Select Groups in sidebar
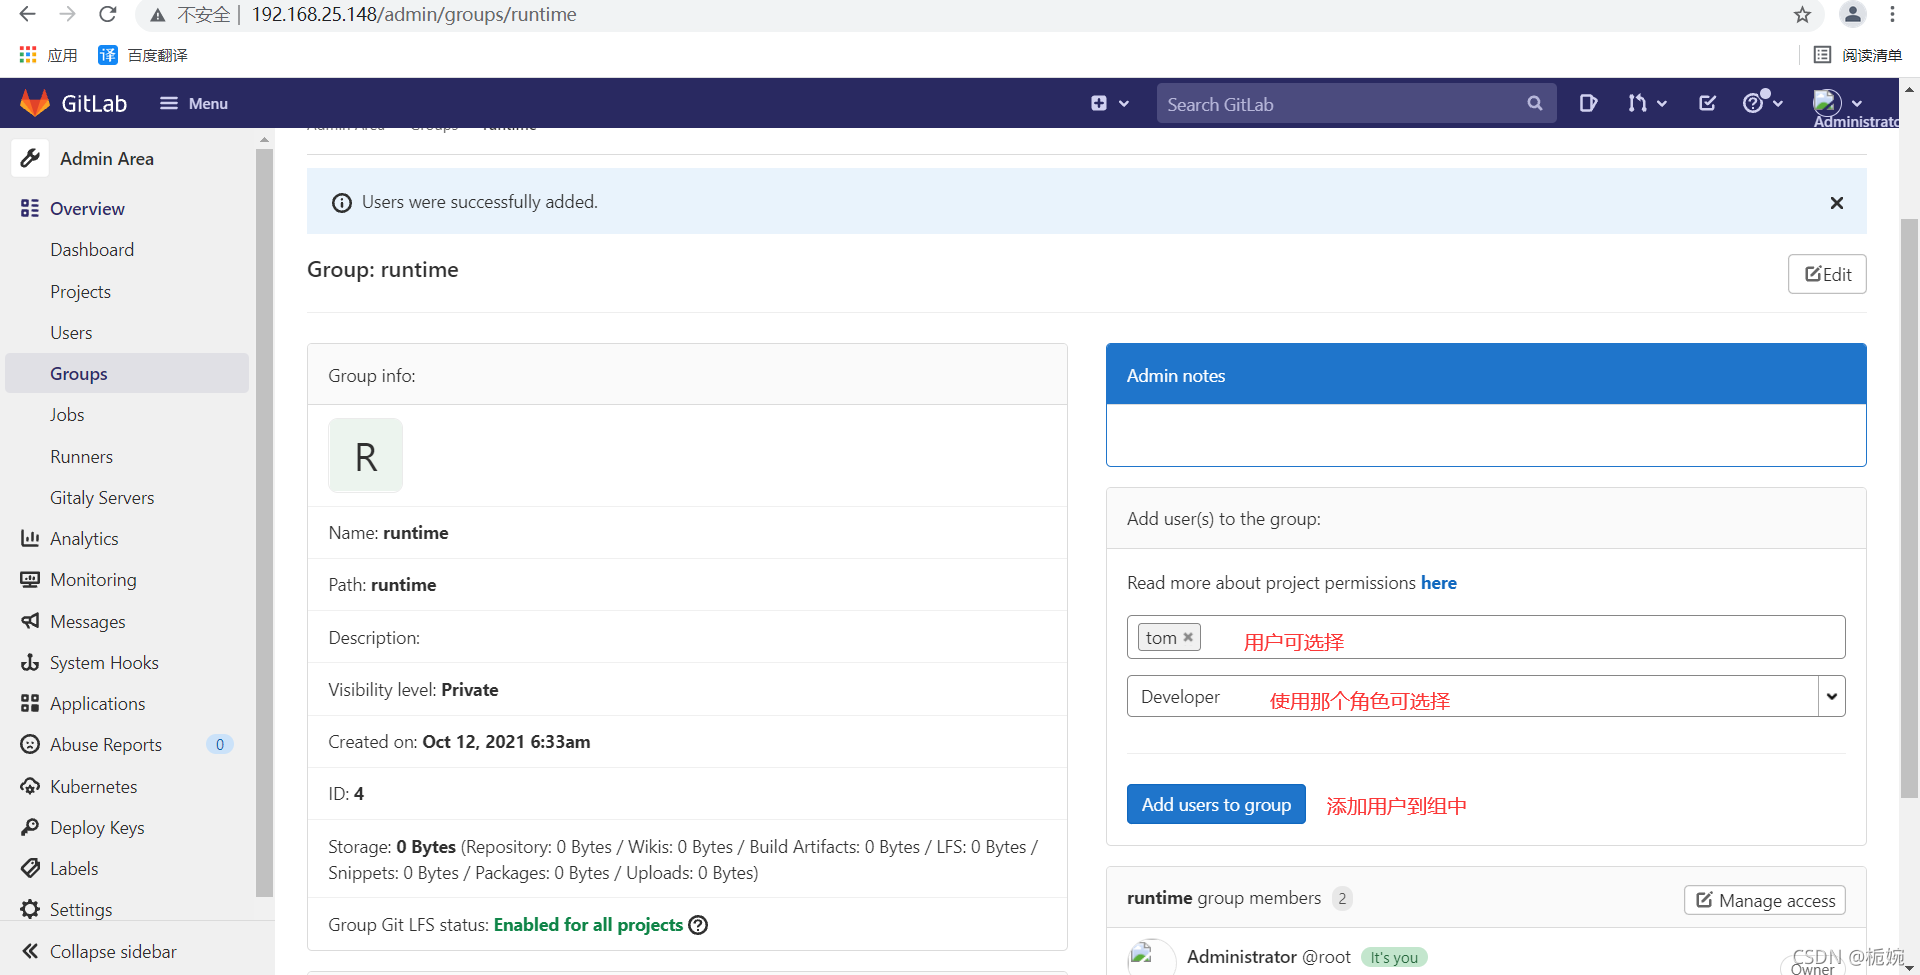1920x975 pixels. pyautogui.click(x=127, y=373)
